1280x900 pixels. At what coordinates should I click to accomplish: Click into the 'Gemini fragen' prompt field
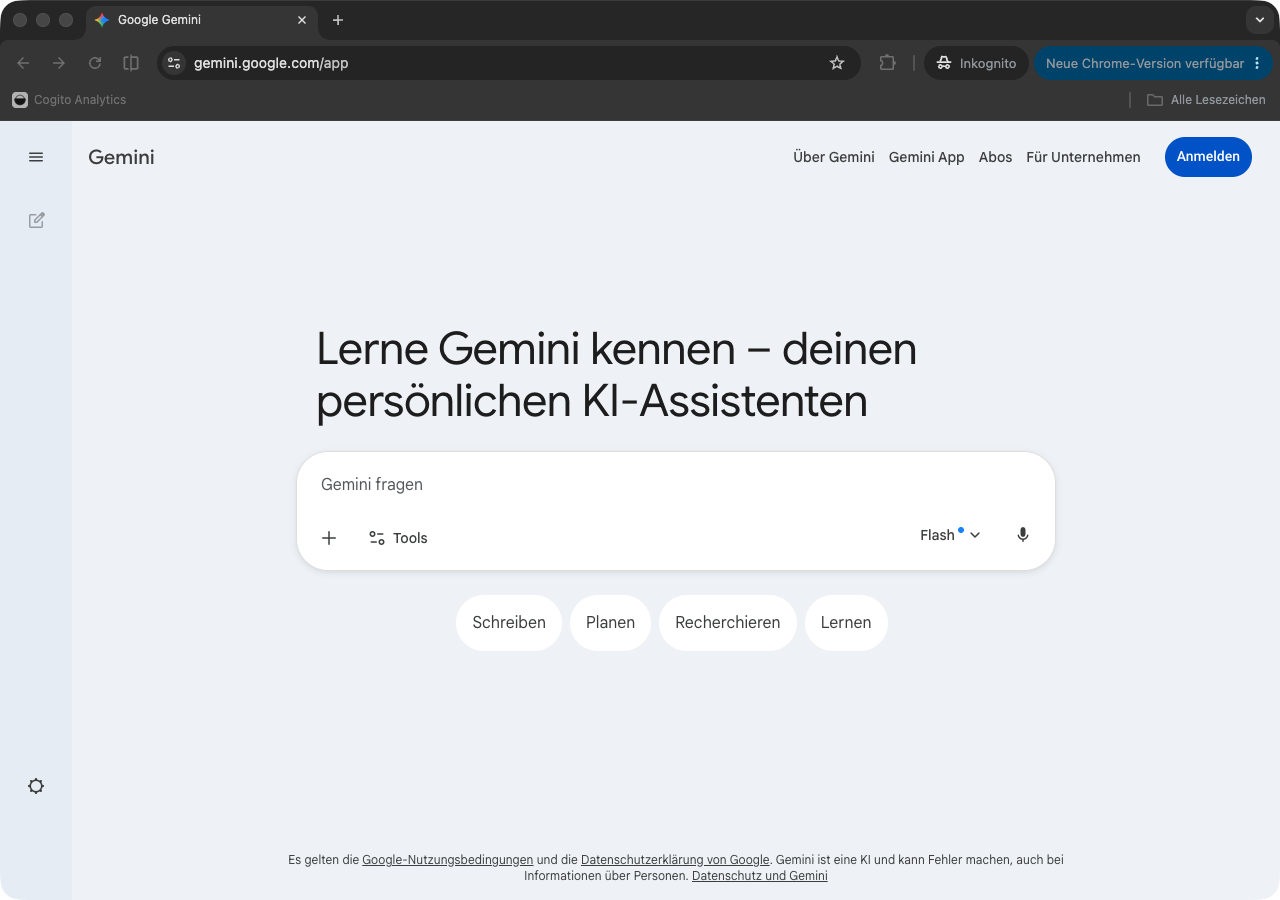coord(675,485)
